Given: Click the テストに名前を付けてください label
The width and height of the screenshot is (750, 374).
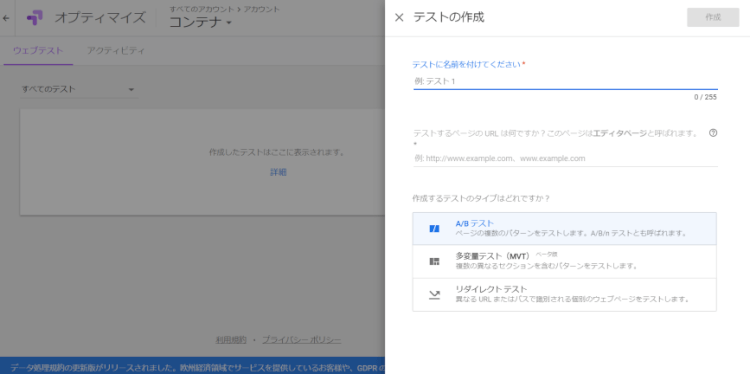Looking at the screenshot, I should click(x=466, y=64).
